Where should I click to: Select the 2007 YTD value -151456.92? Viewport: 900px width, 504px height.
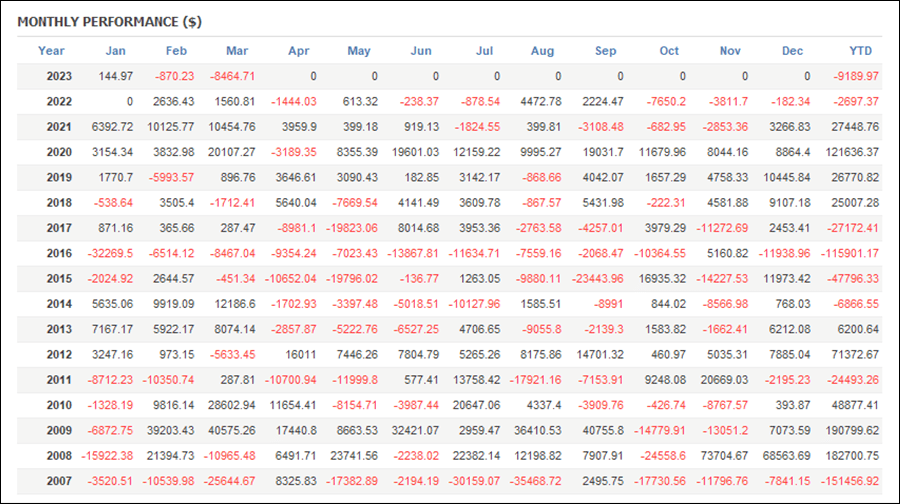click(849, 481)
